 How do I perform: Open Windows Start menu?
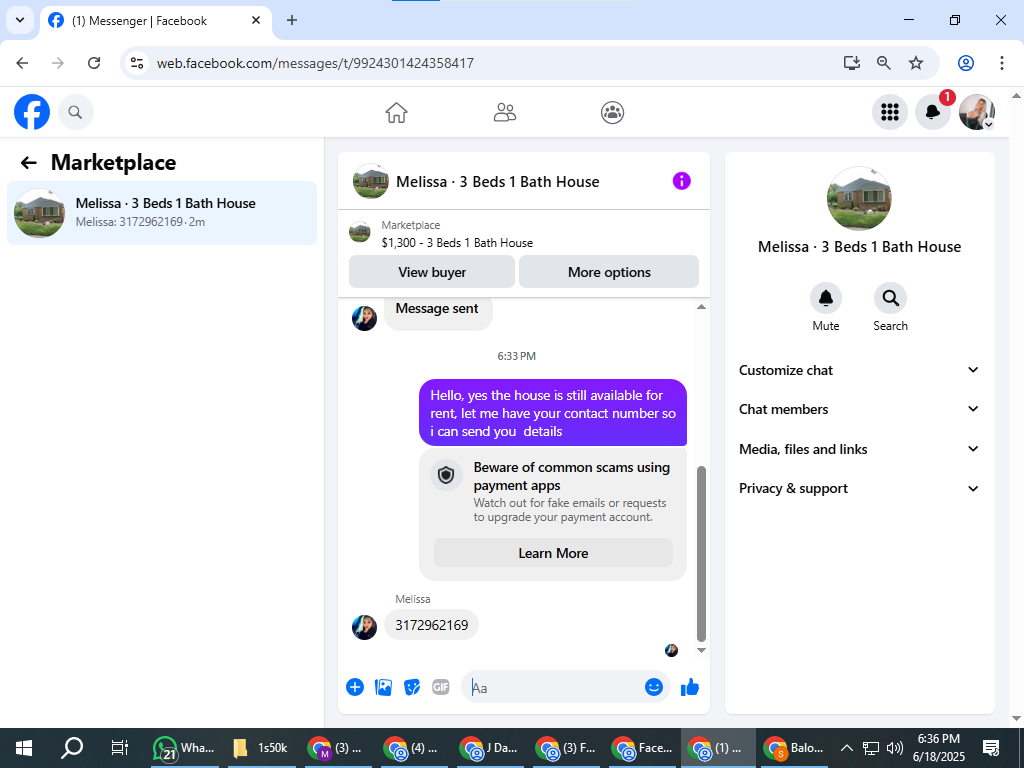(24, 748)
